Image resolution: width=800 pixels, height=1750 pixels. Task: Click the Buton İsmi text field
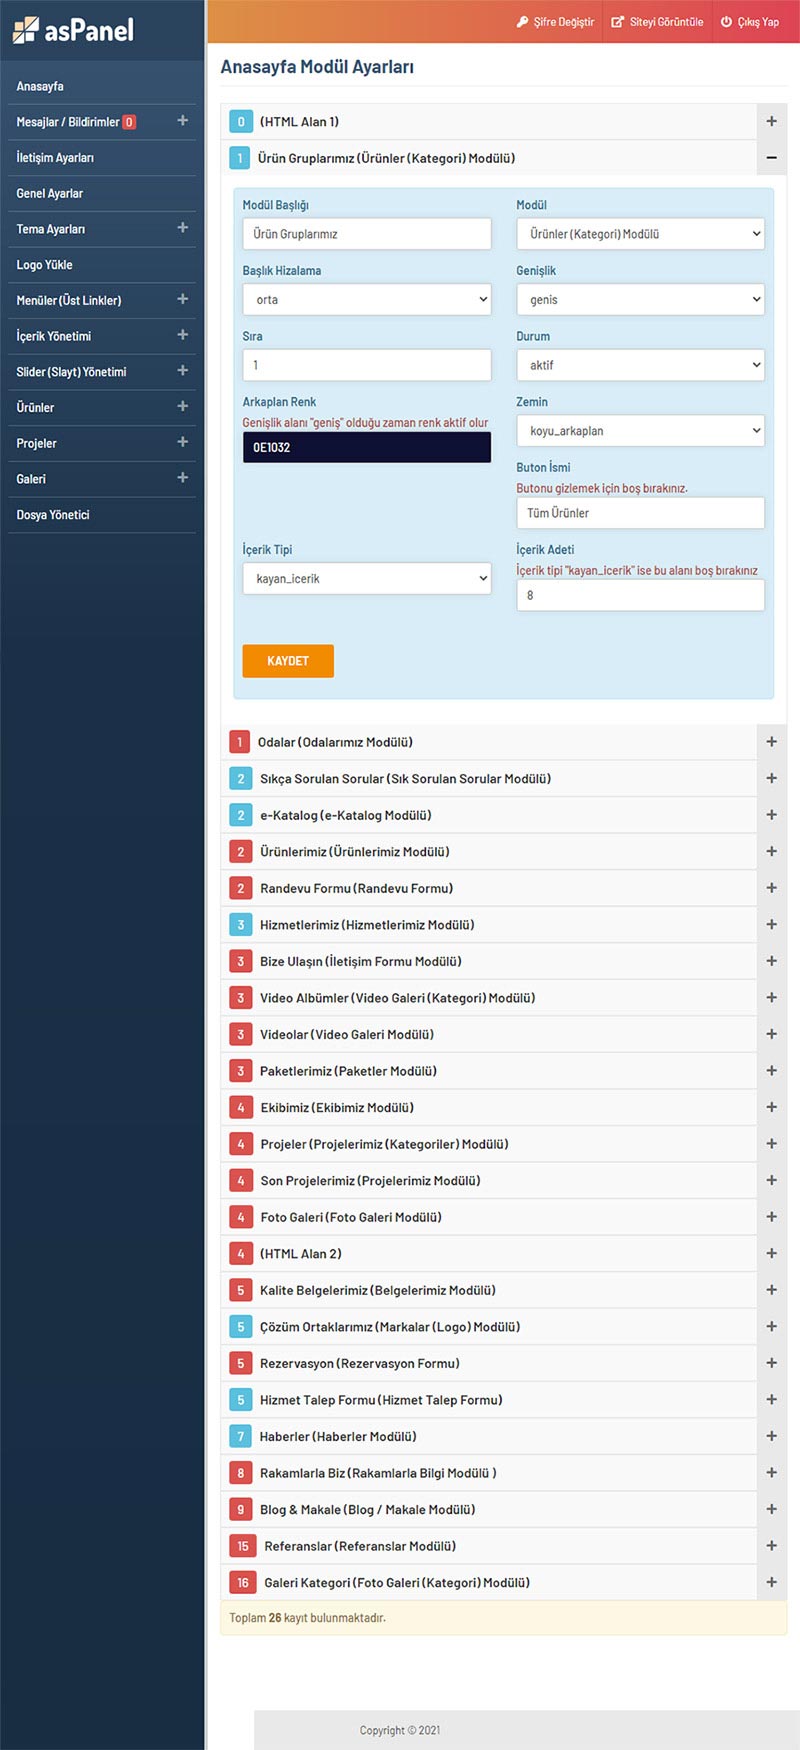(x=640, y=513)
